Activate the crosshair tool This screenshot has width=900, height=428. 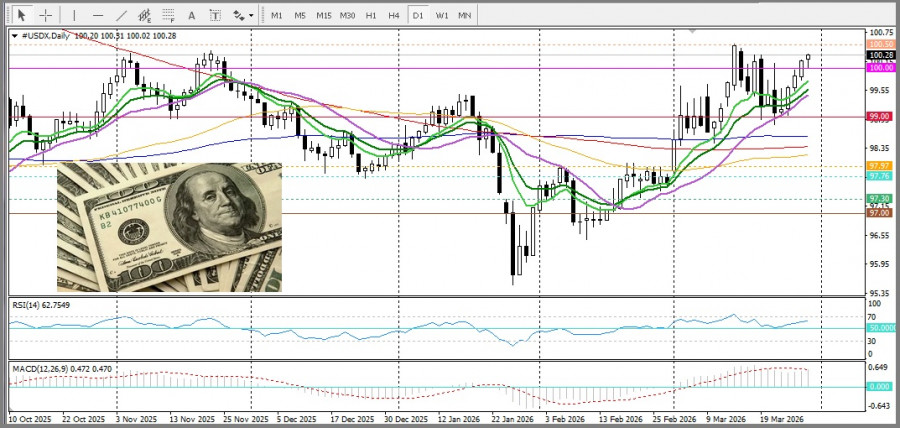[46, 16]
